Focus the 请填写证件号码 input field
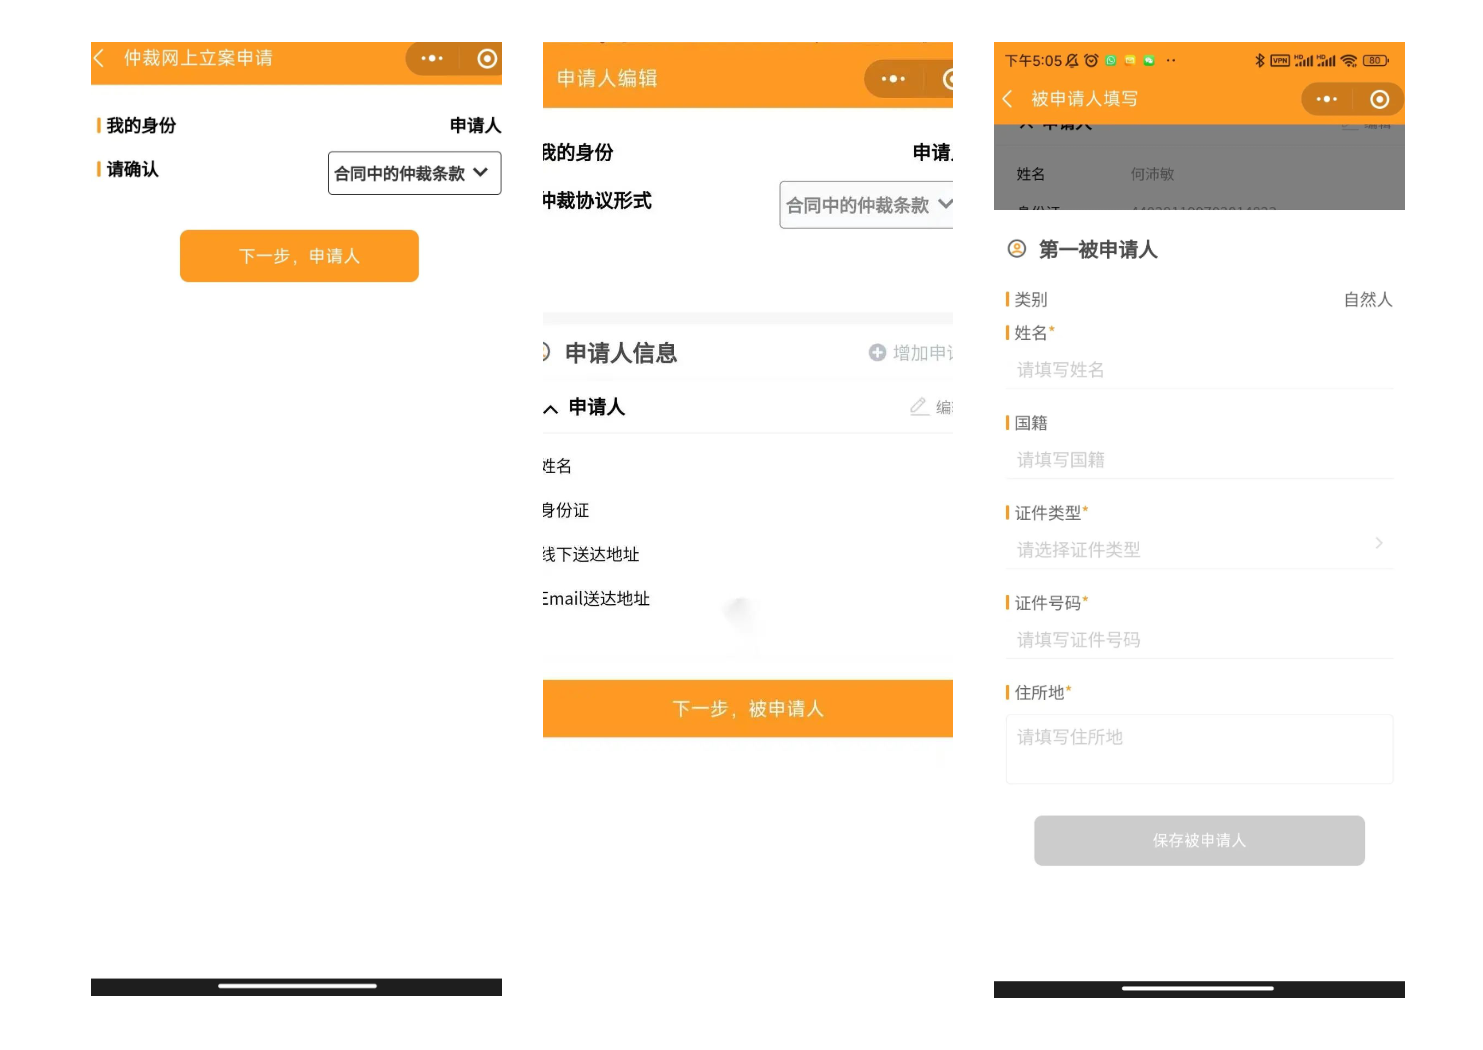The width and height of the screenshot is (1483, 1050). tap(1199, 640)
